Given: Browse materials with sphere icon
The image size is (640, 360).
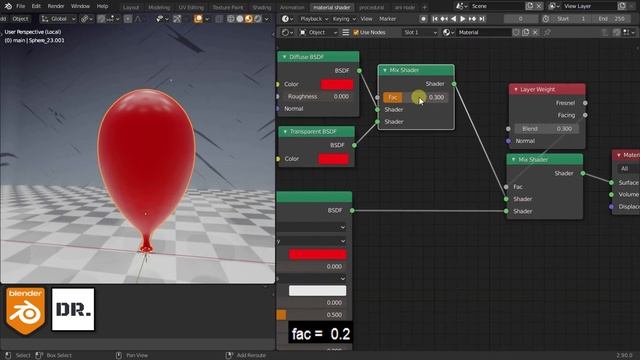Looking at the screenshot, I should pos(449,32).
